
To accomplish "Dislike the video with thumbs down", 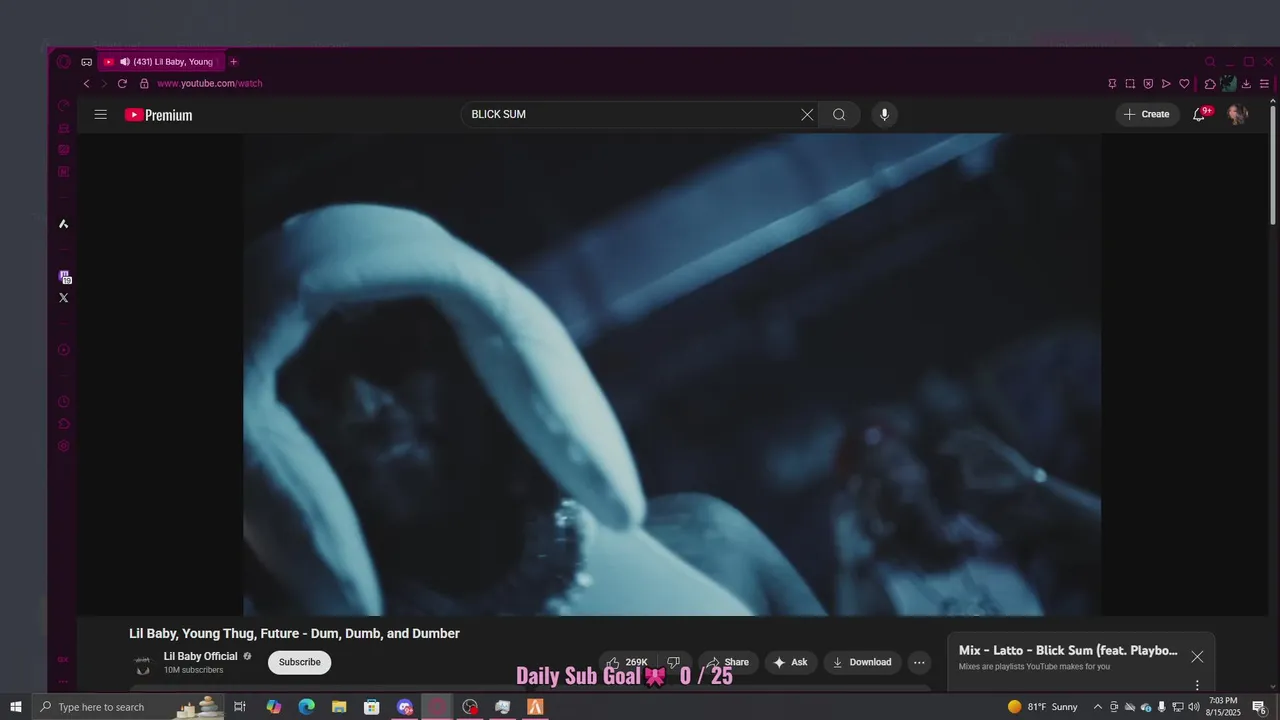I will pos(673,662).
